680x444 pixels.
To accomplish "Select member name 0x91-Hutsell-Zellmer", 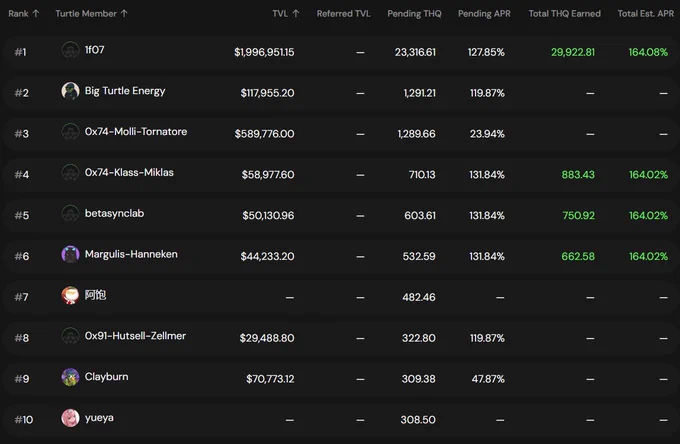I will (x=135, y=336).
